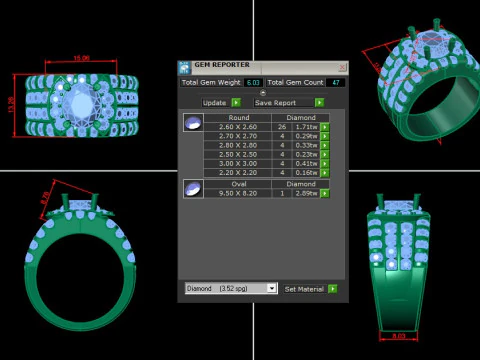Click green arrow on 9.50 X 8.20 row
Screen dimensions: 480x360
point(324,193)
